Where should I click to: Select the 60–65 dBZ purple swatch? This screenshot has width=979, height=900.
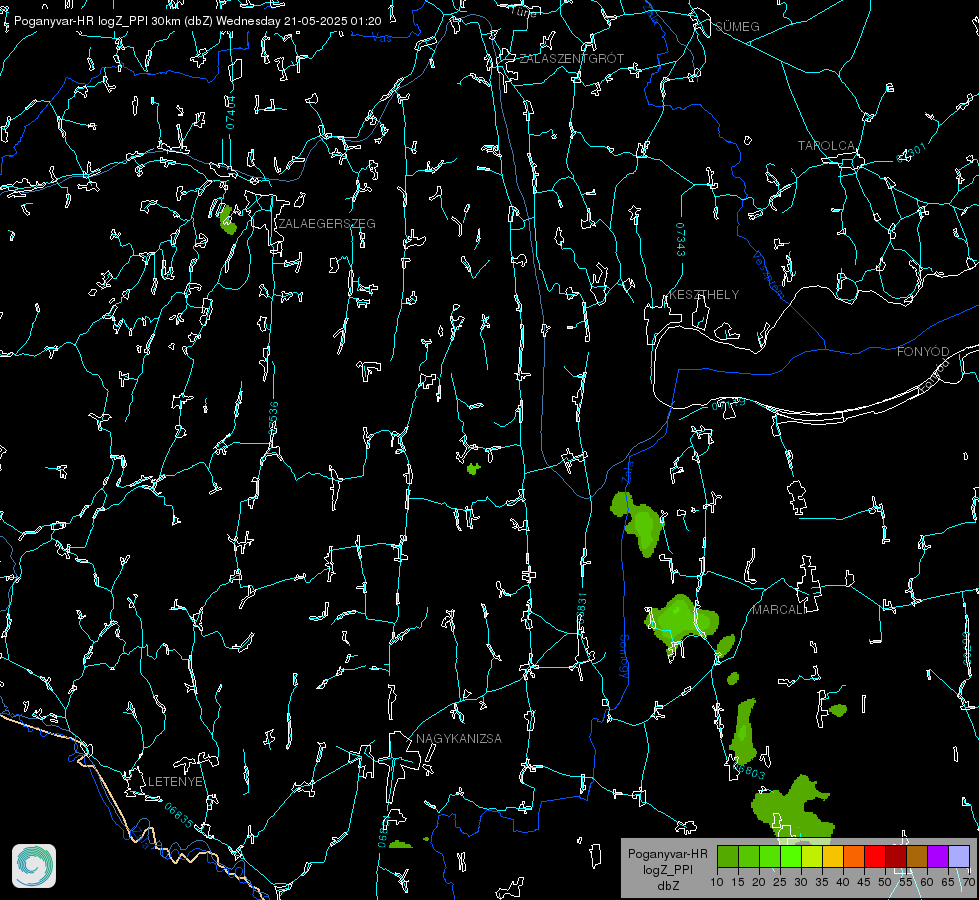pos(938,856)
